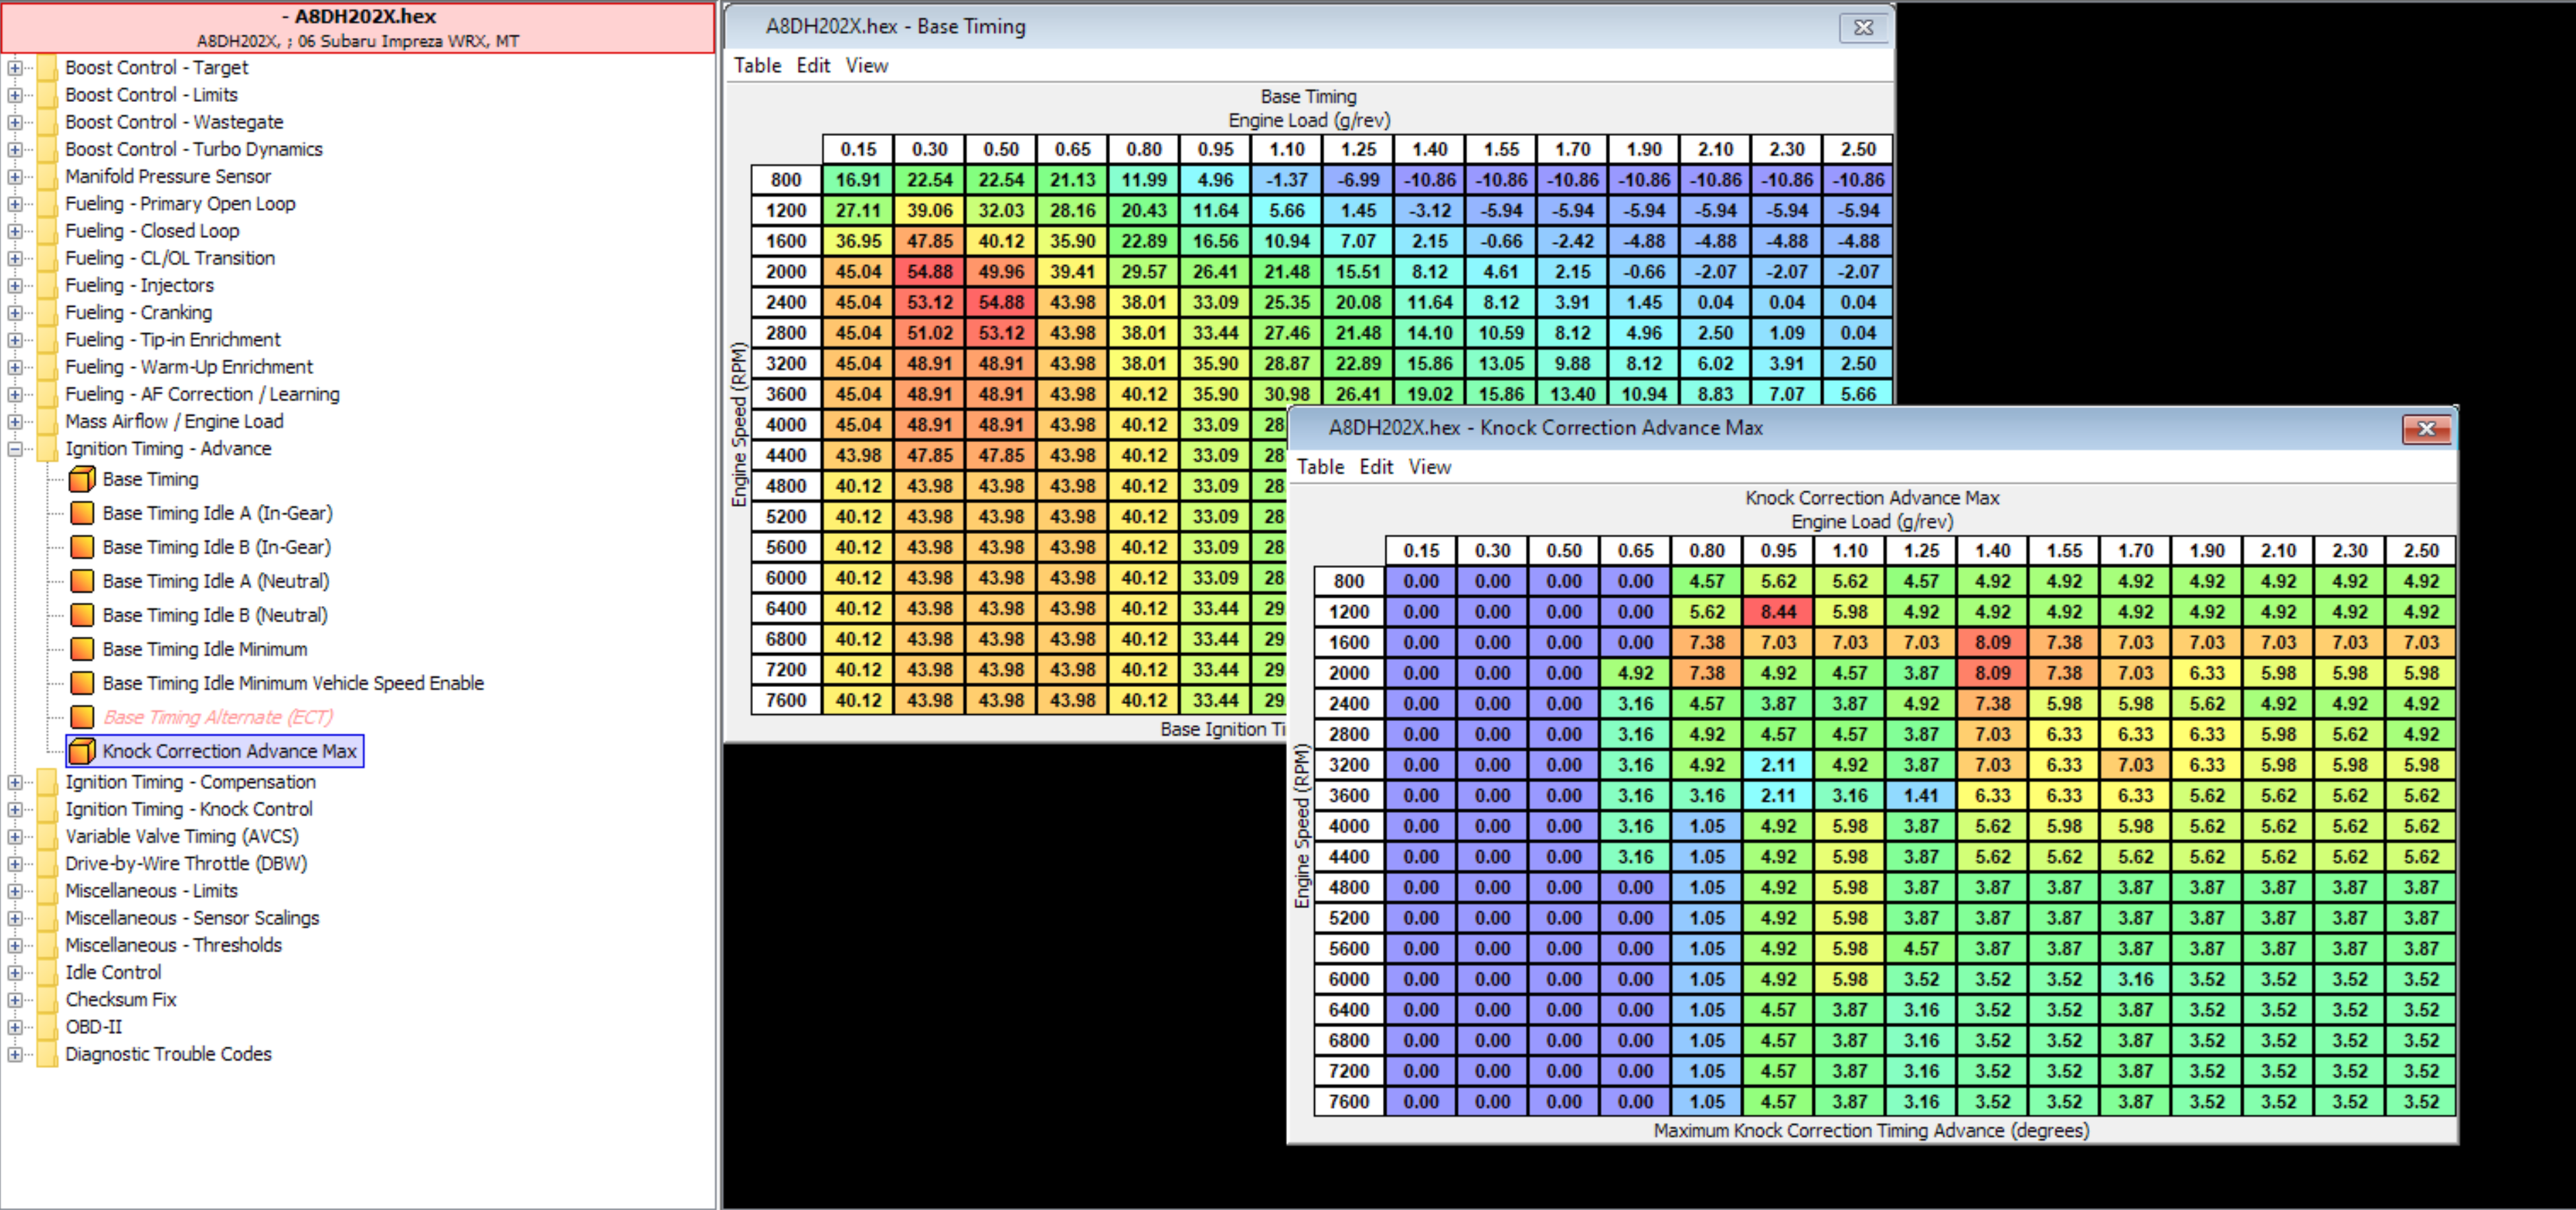Click 51.02 cell in Base Timing table
The width and height of the screenshot is (2576, 1210).
pyautogui.click(x=929, y=333)
